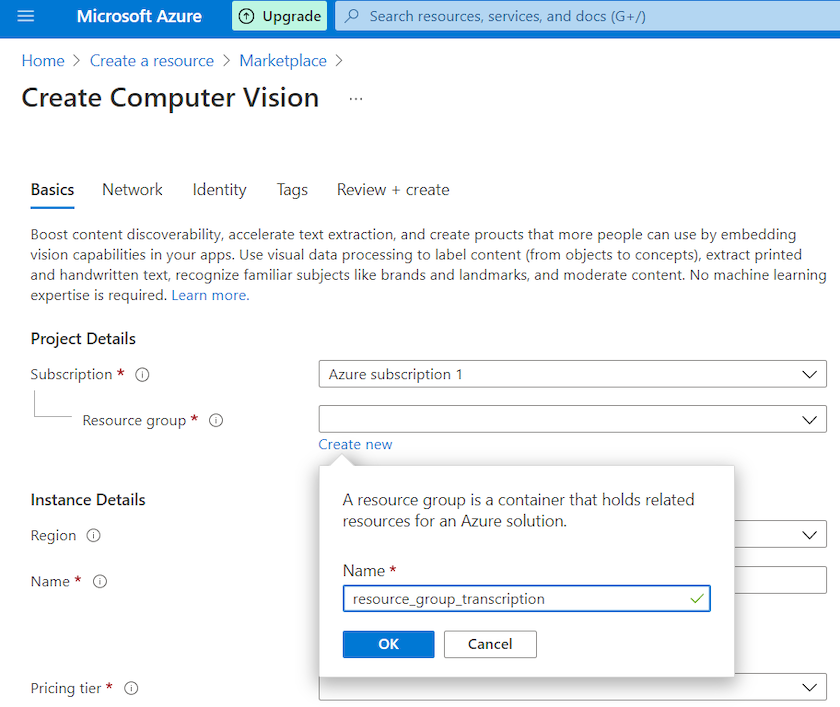This screenshot has height=707, width=840.
Task: Expand the Pricing tier dropdown
Action: [x=812, y=687]
